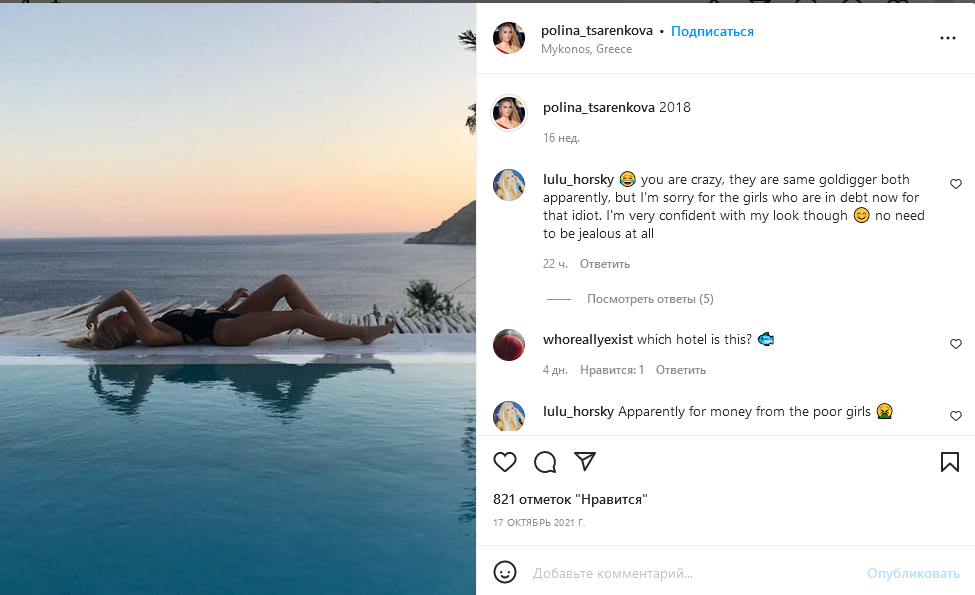
Task: Like whoreallyexist's comment heart
Action: 956,344
